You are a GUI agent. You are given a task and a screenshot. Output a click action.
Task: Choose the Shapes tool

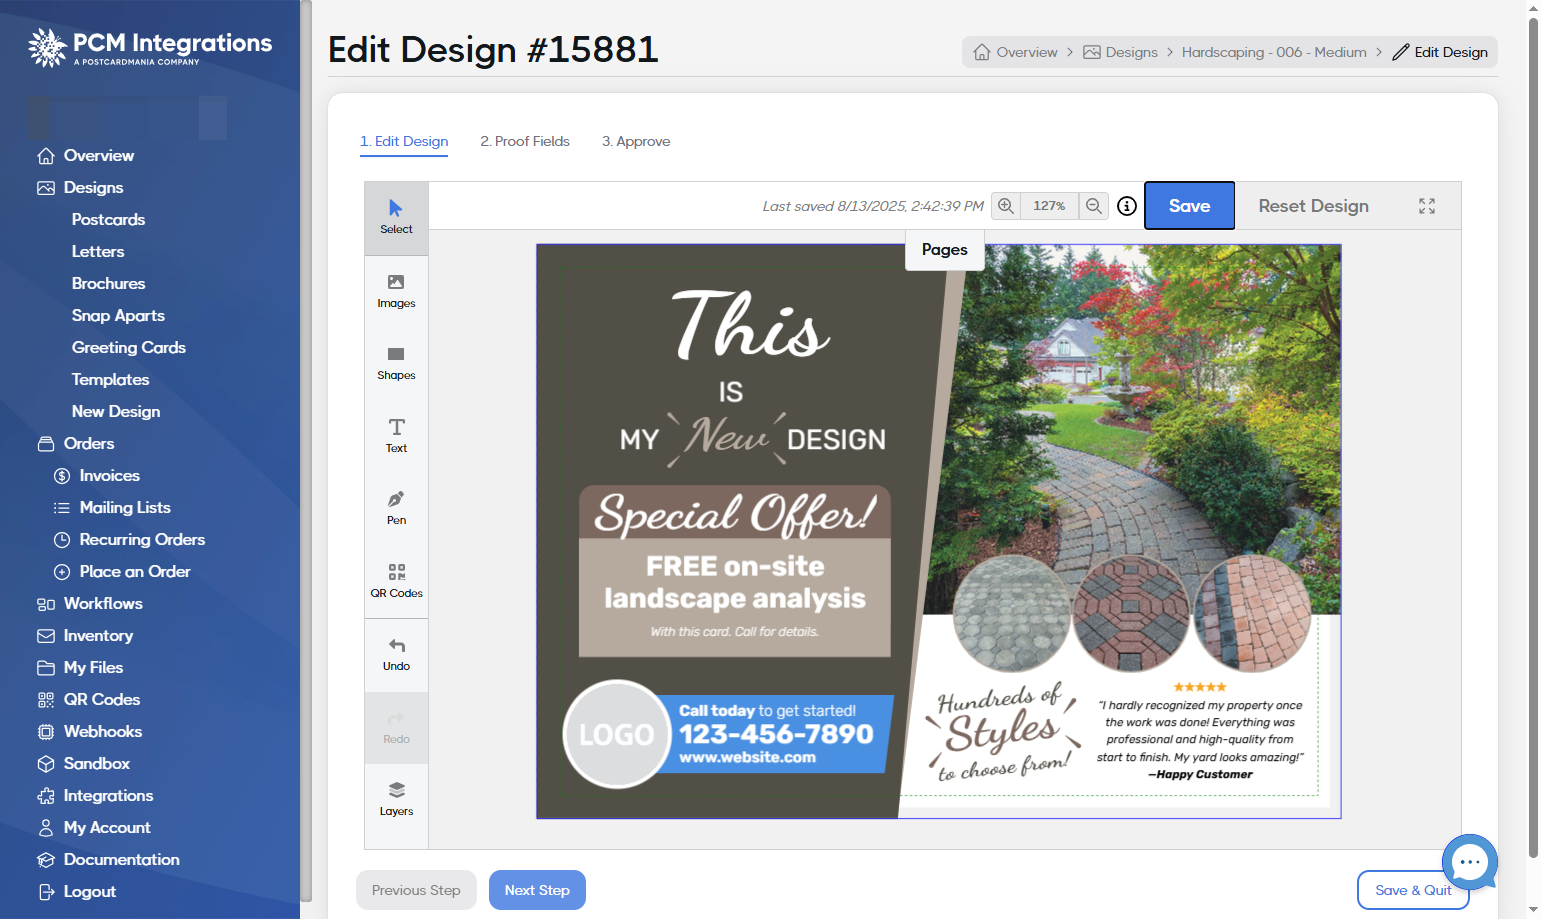click(396, 363)
